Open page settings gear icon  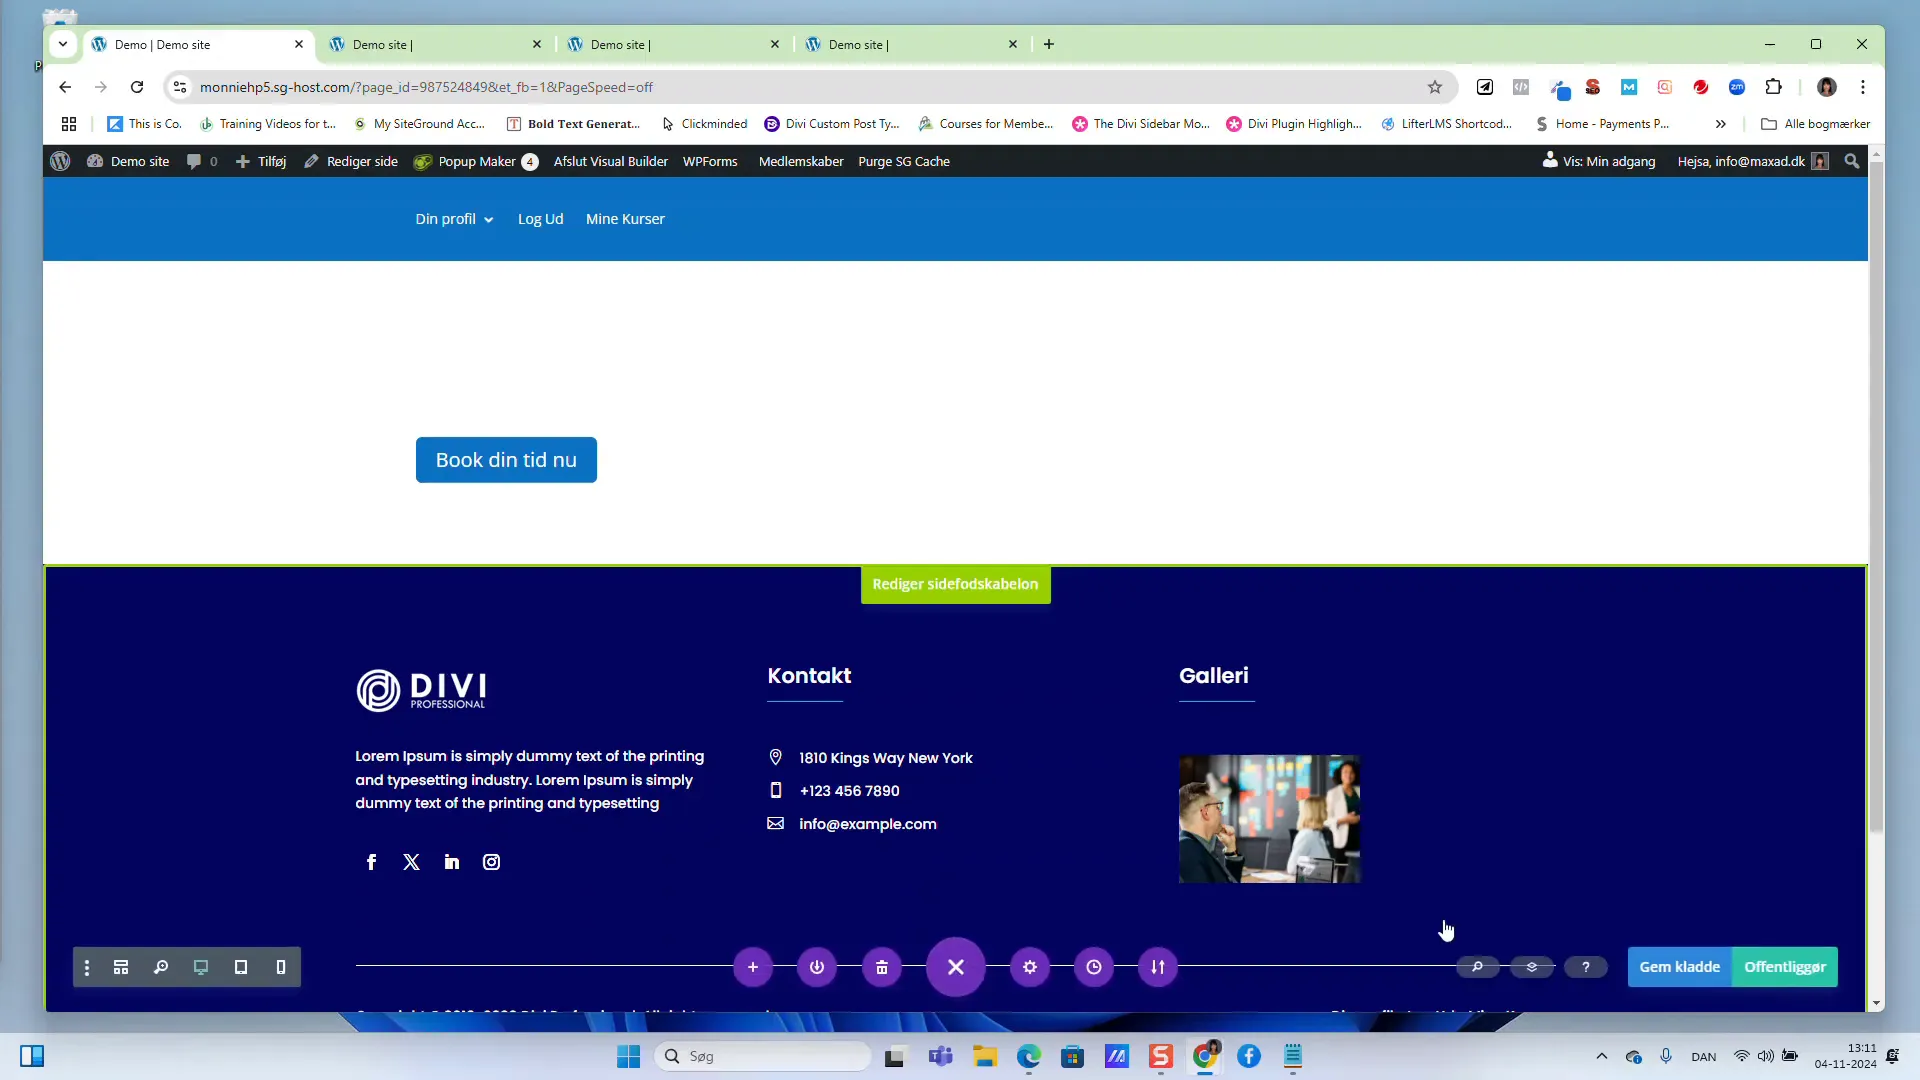pyautogui.click(x=1030, y=967)
